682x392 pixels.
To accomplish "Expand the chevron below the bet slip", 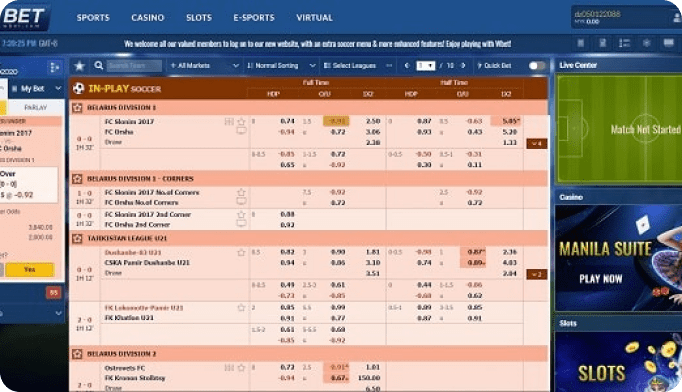I will coord(58,313).
